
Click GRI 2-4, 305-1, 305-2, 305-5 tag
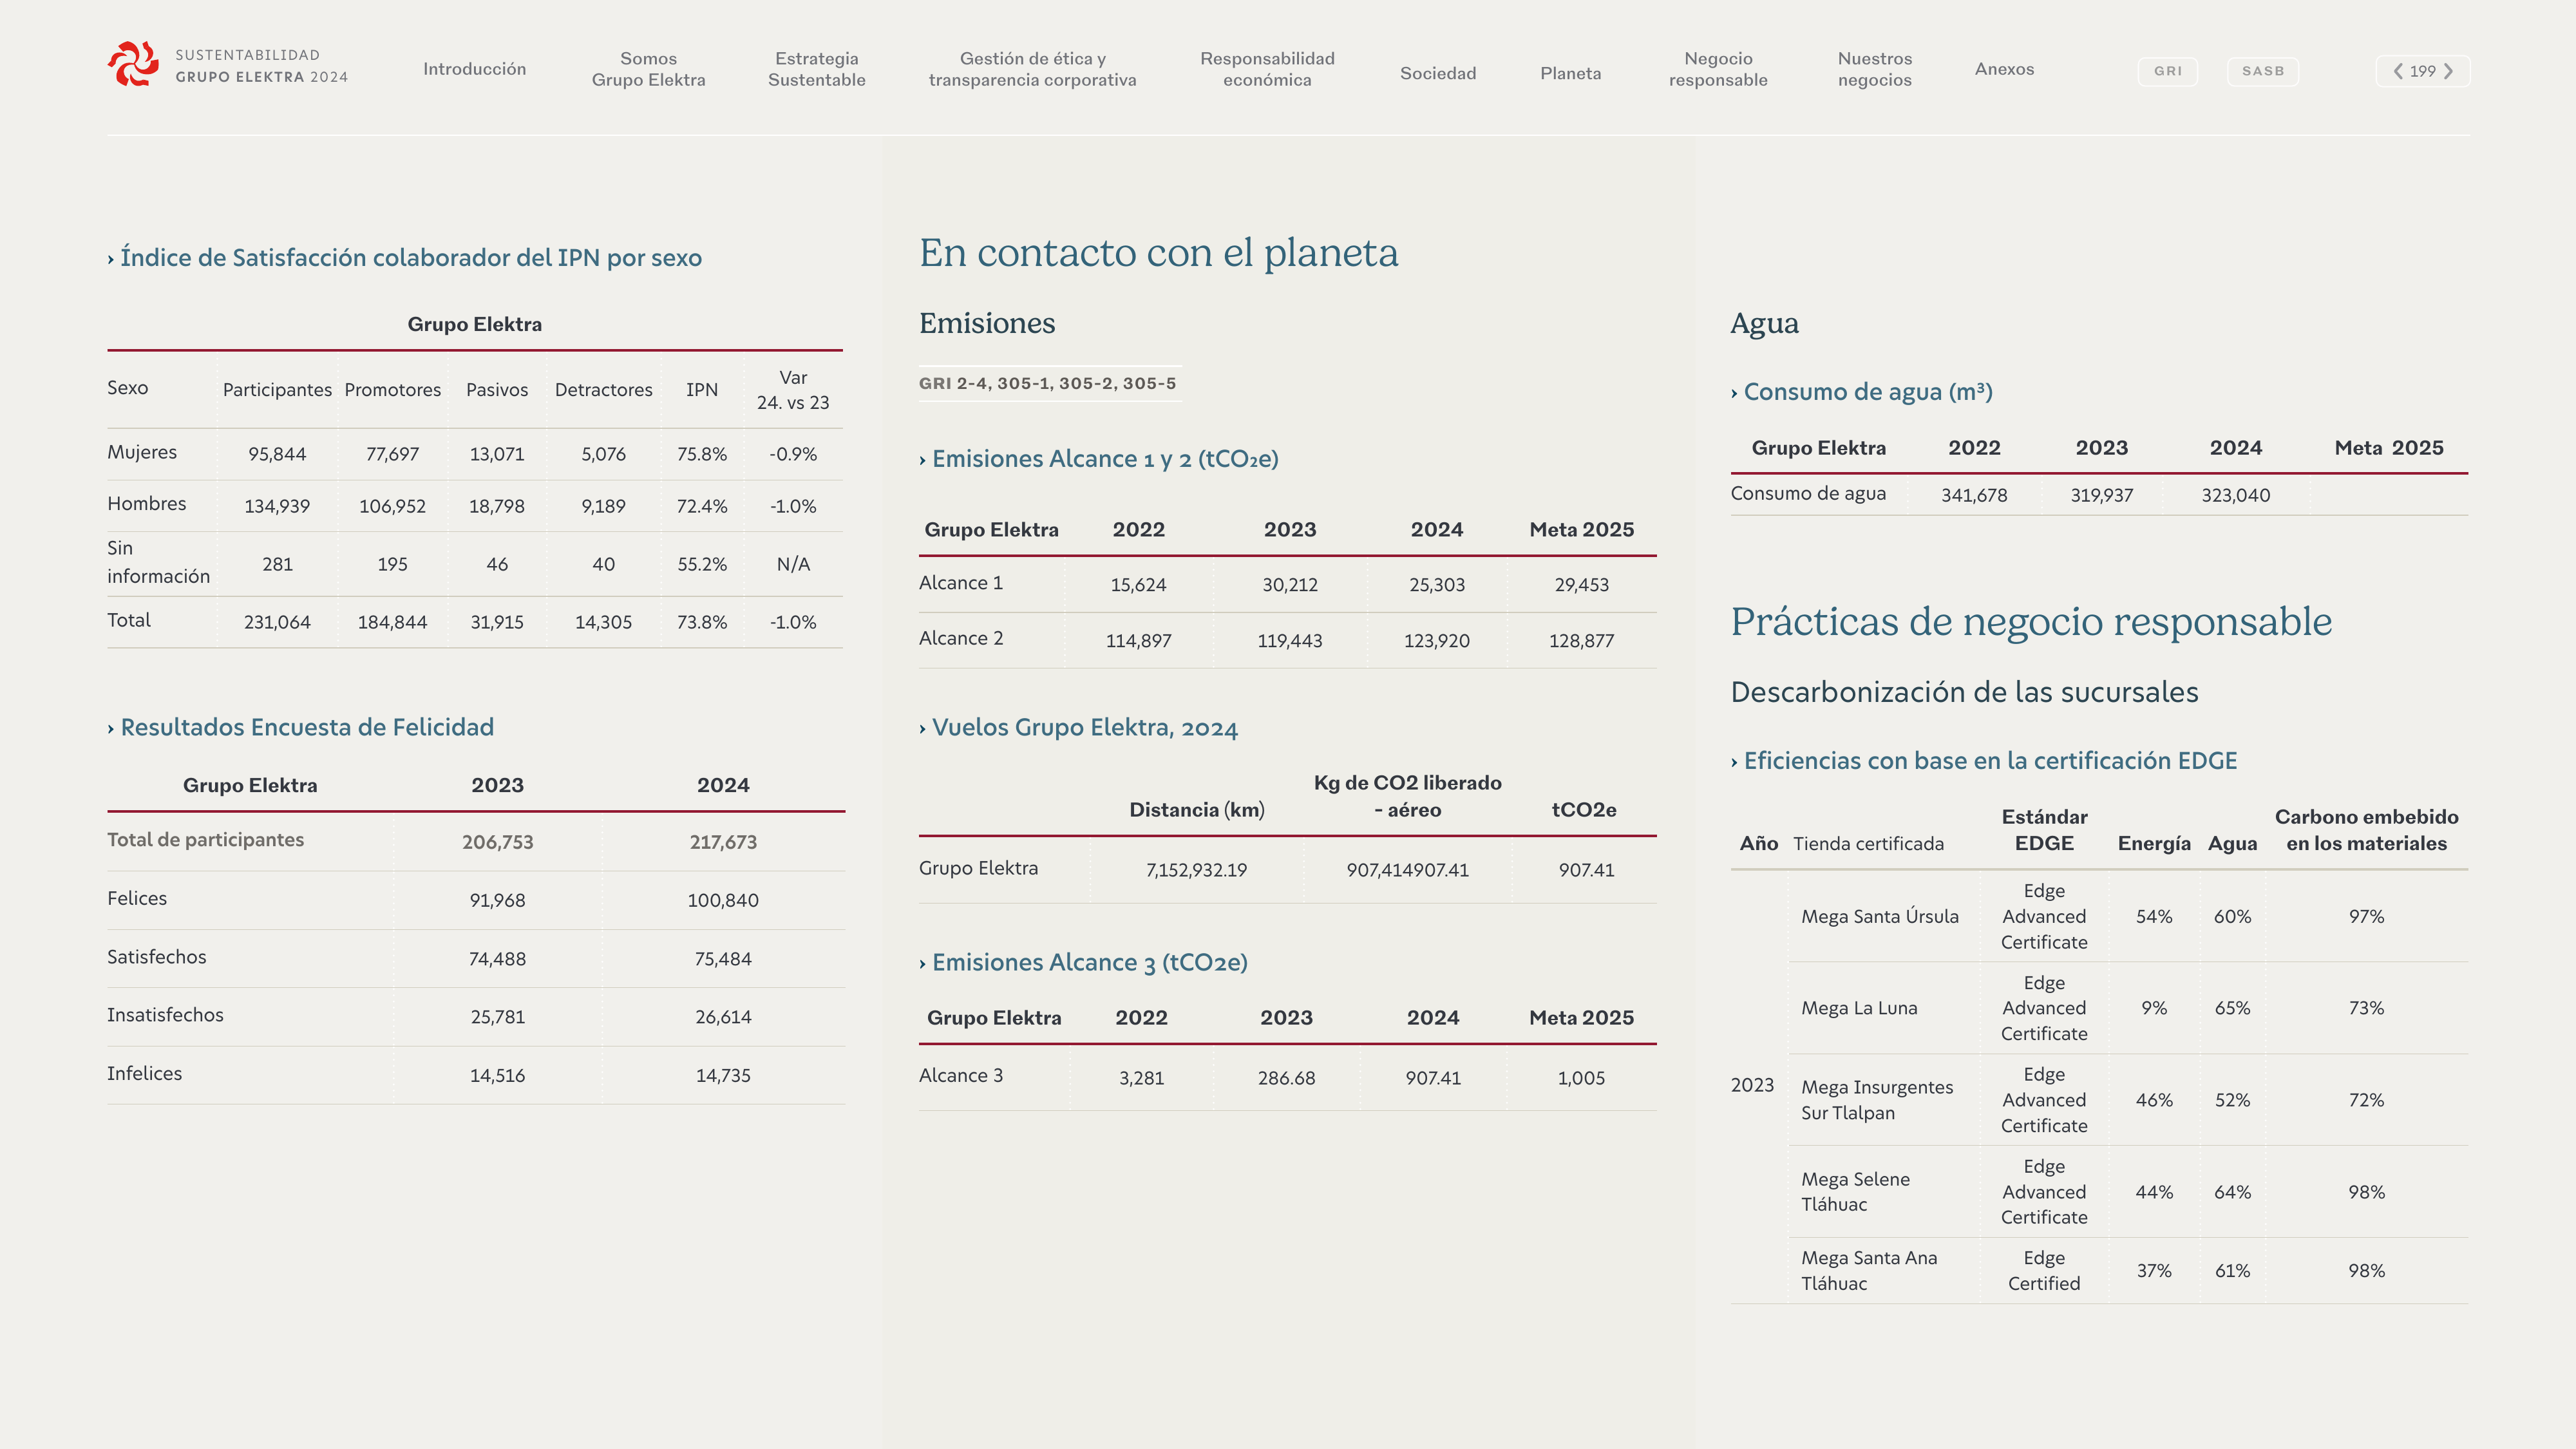click(x=1048, y=383)
